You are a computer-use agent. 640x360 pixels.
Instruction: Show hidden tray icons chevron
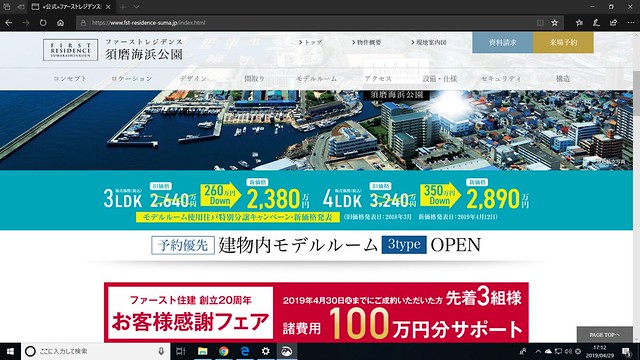click(x=538, y=351)
